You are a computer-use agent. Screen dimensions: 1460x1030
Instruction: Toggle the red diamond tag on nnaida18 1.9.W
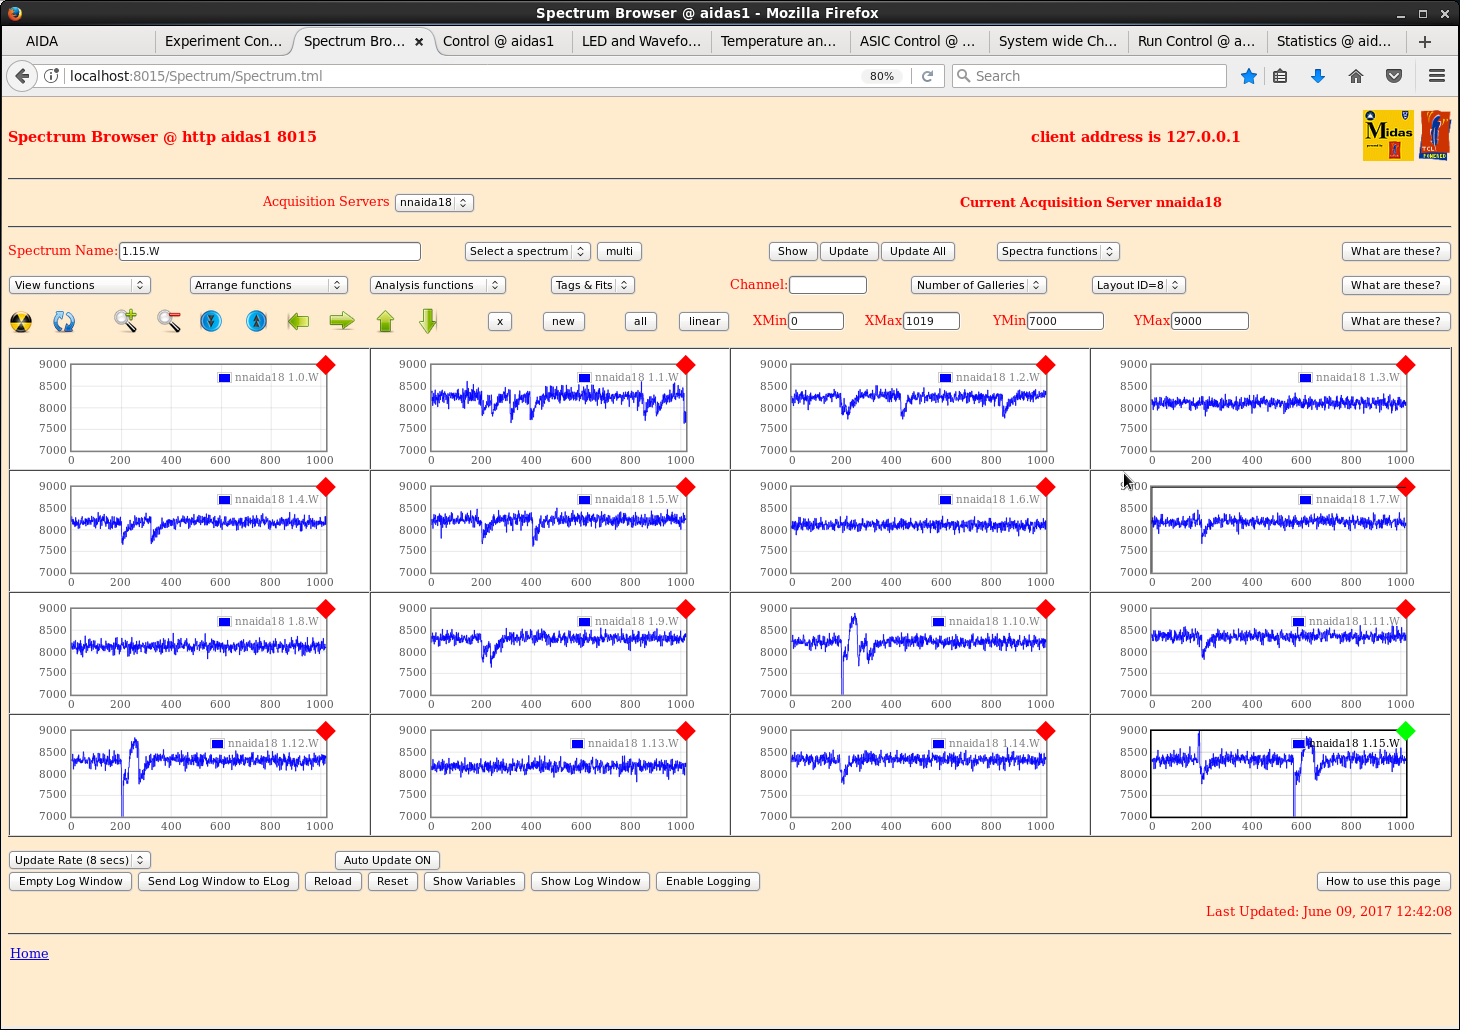click(x=686, y=609)
